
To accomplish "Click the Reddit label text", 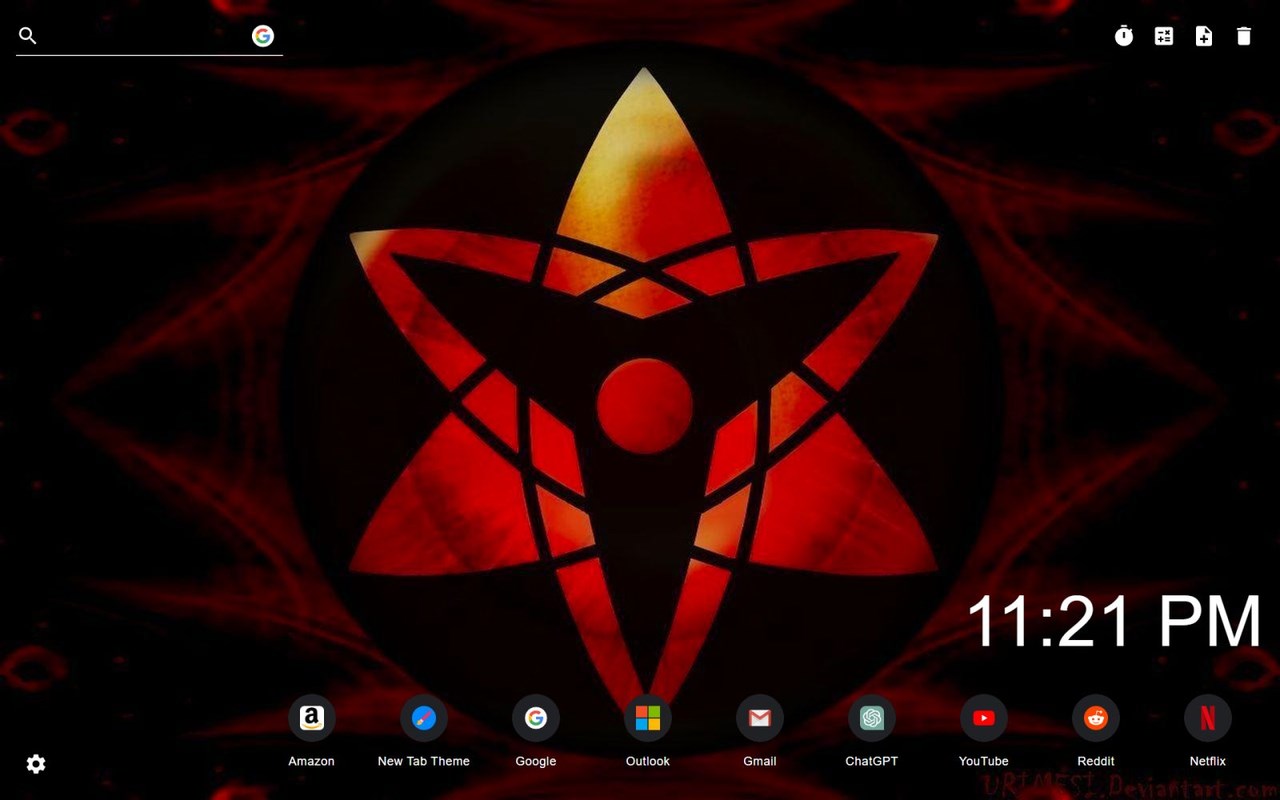I will (1096, 761).
